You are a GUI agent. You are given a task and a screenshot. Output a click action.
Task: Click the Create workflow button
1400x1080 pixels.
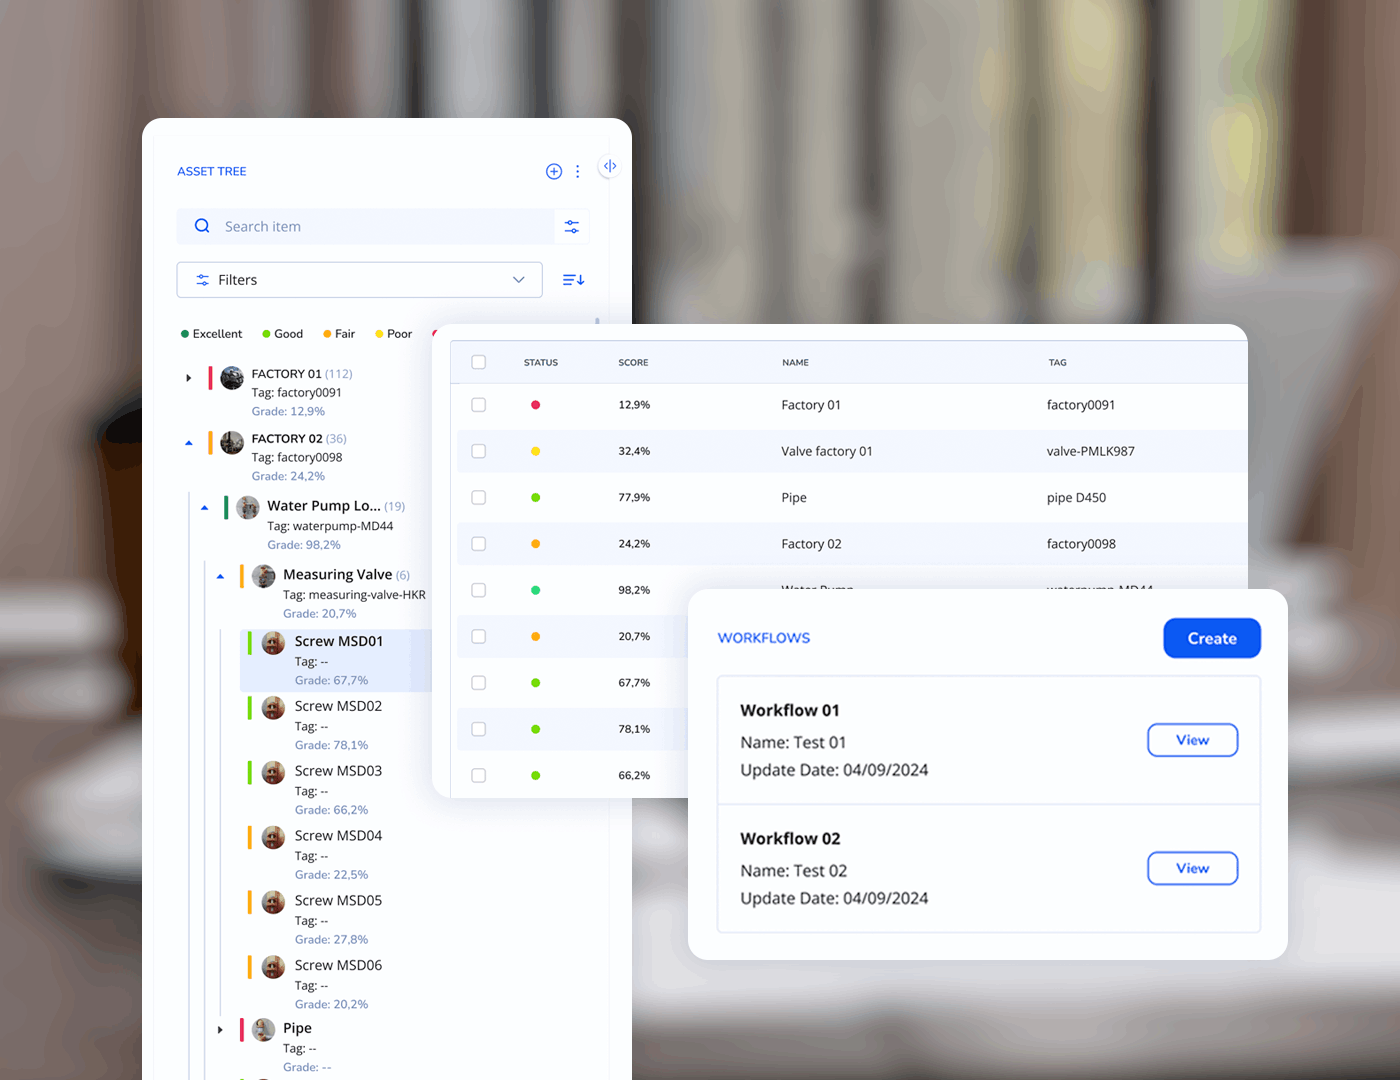click(1211, 638)
